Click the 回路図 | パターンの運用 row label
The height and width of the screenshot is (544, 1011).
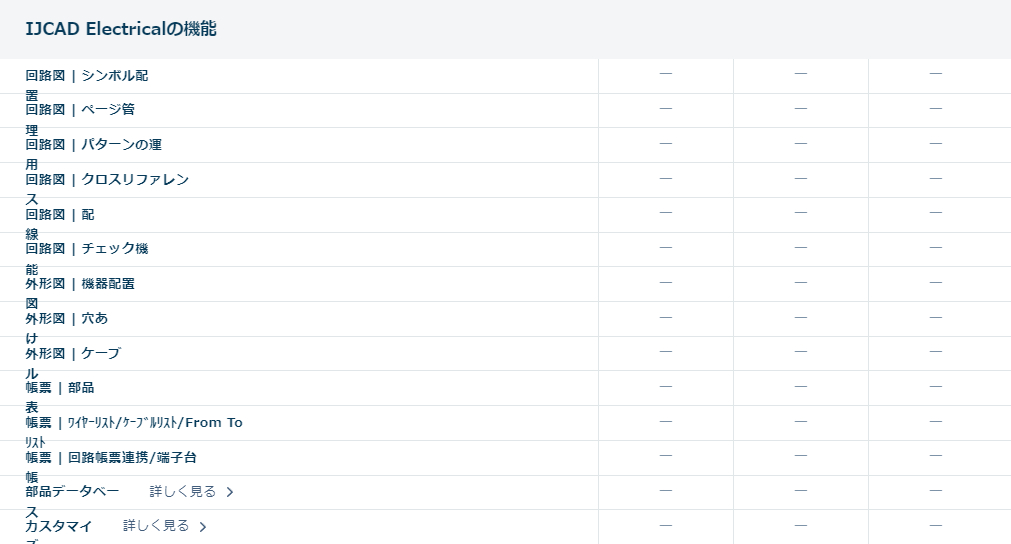pyautogui.click(x=93, y=145)
